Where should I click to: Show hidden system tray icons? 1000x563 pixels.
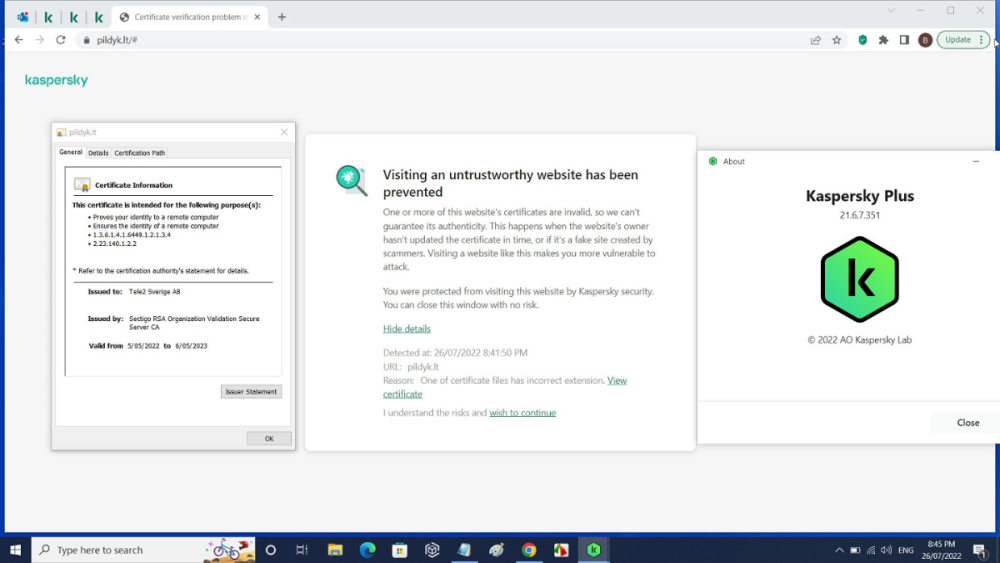839,550
